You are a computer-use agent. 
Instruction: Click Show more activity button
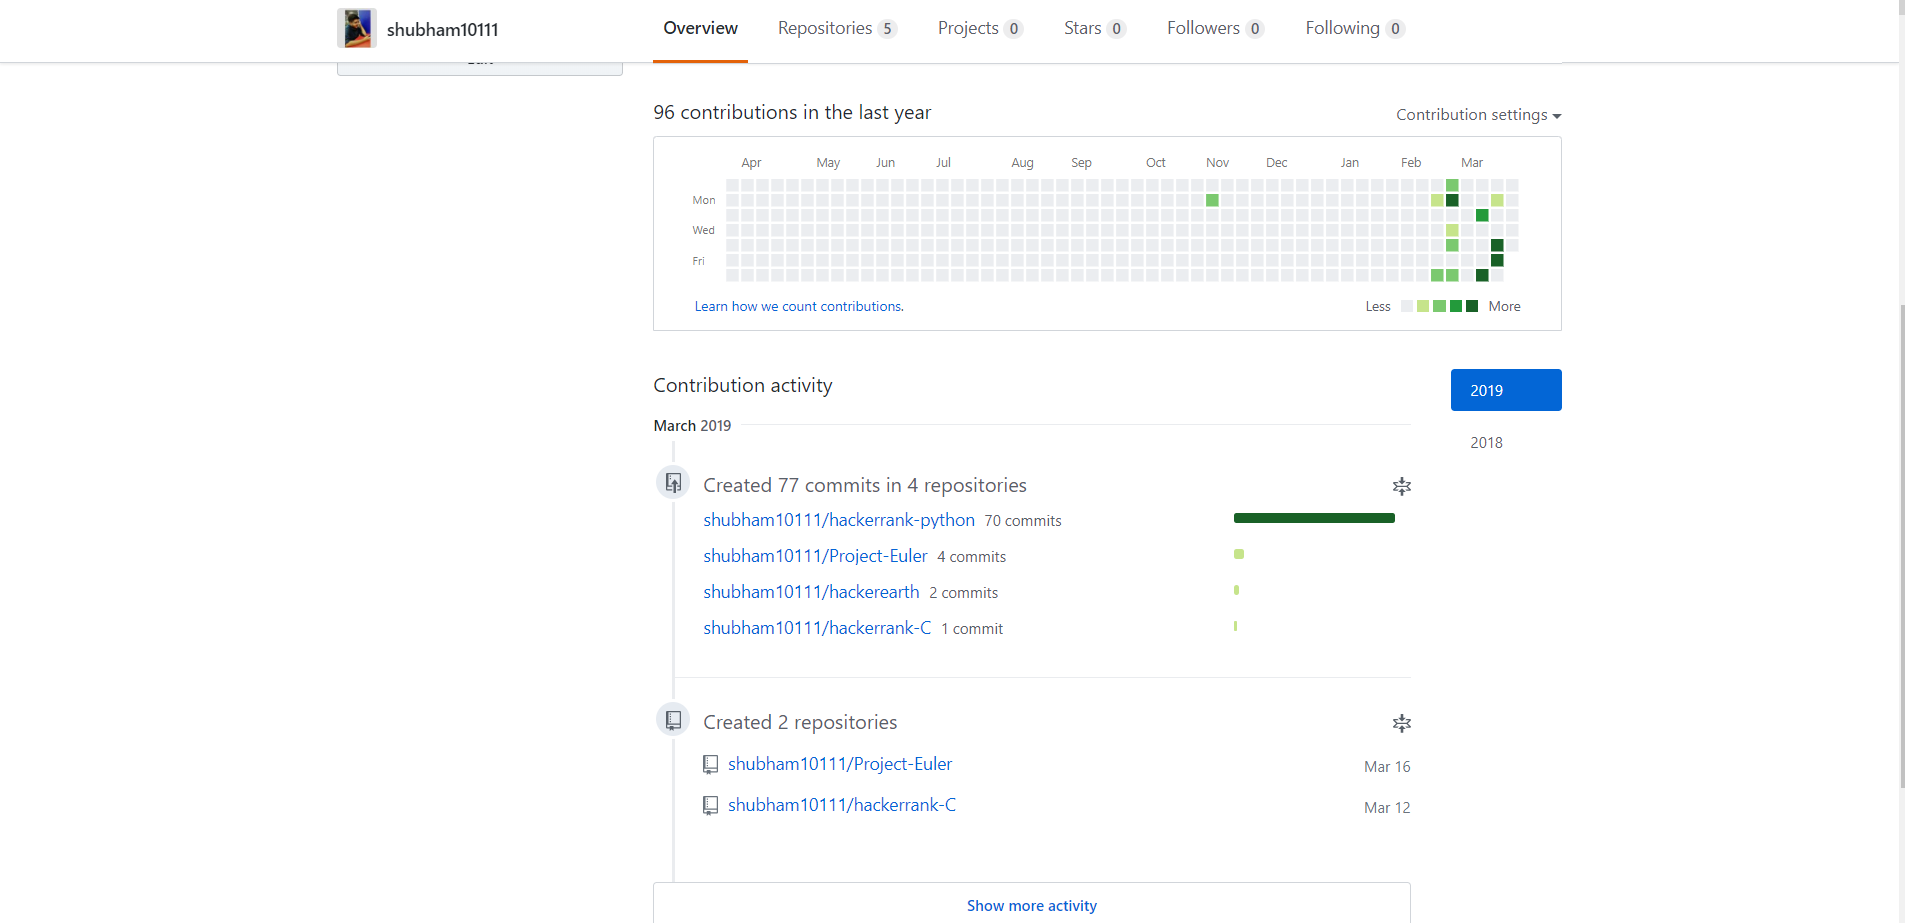[x=1031, y=905]
